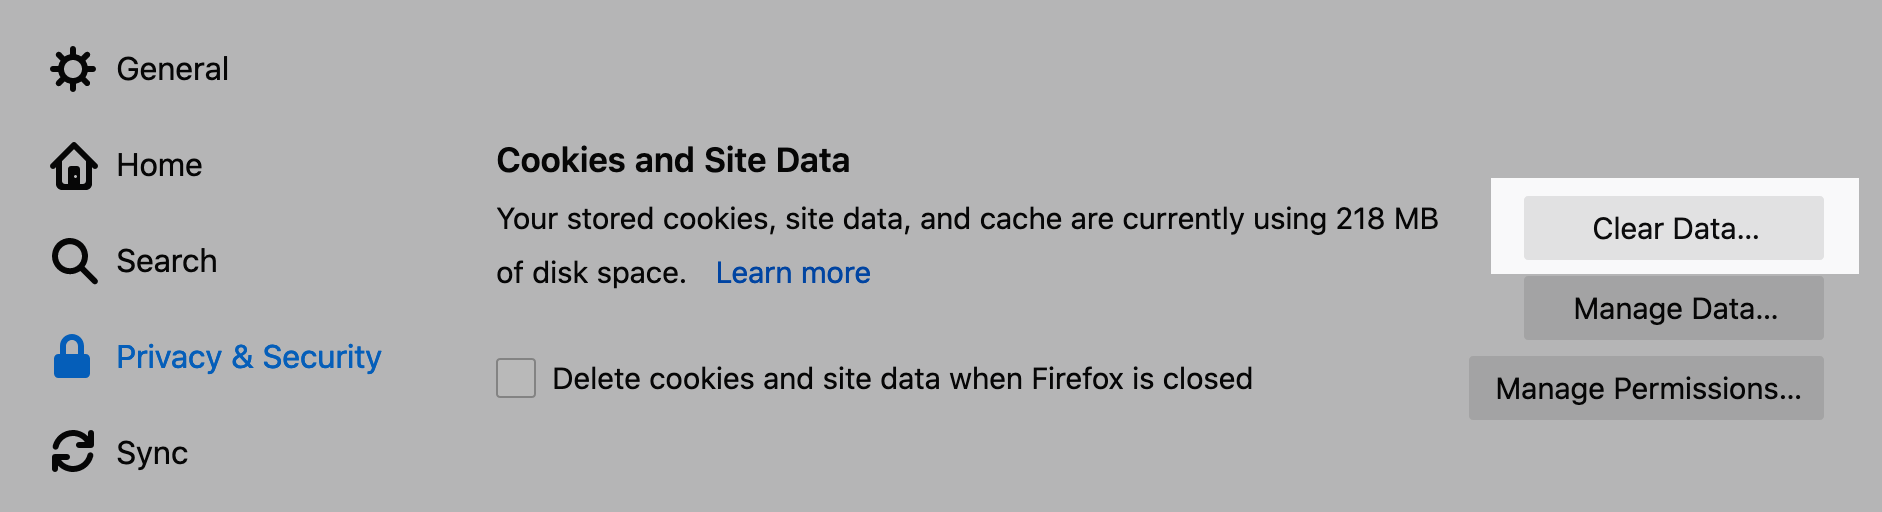This screenshot has height=512, width=1882.
Task: Select the Privacy & Security category label
Action: [x=249, y=357]
